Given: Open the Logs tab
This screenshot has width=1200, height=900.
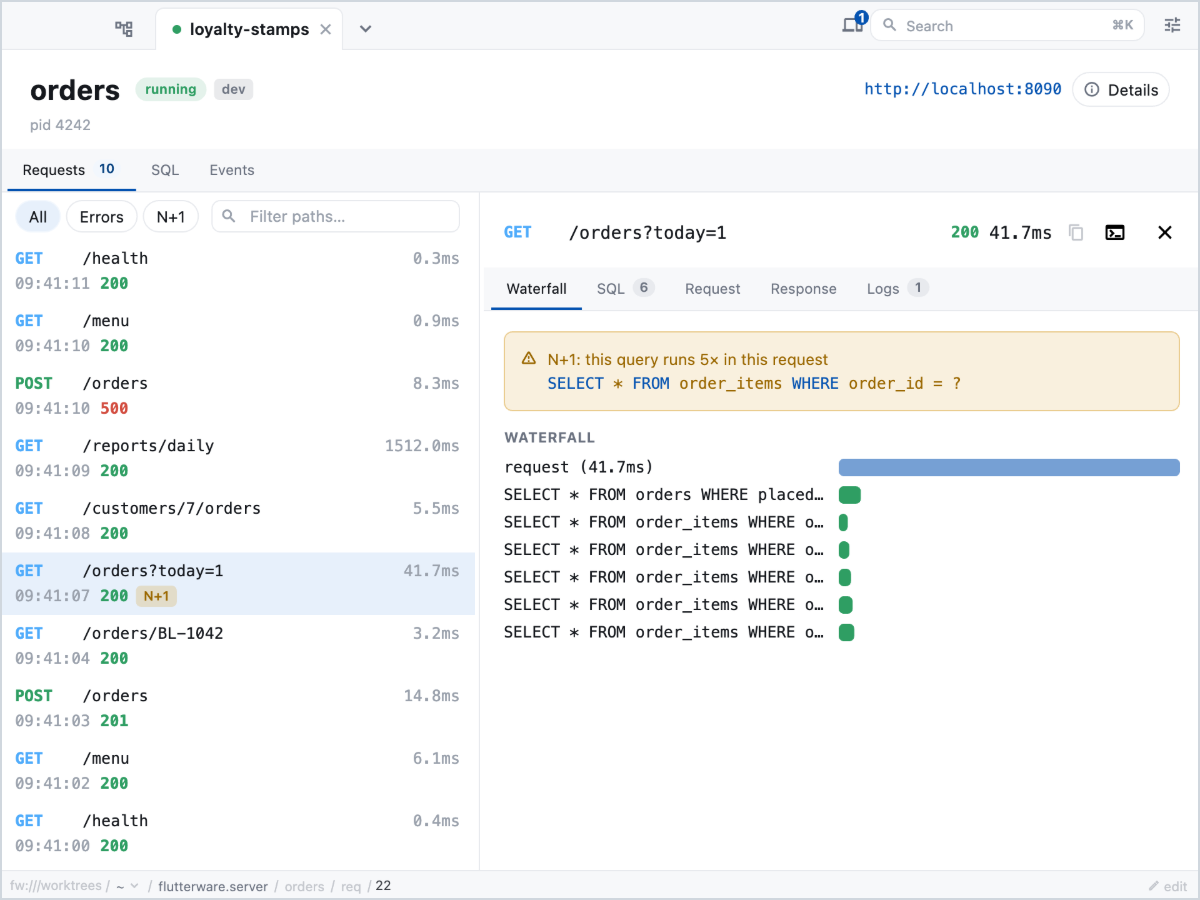Looking at the screenshot, I should 897,289.
